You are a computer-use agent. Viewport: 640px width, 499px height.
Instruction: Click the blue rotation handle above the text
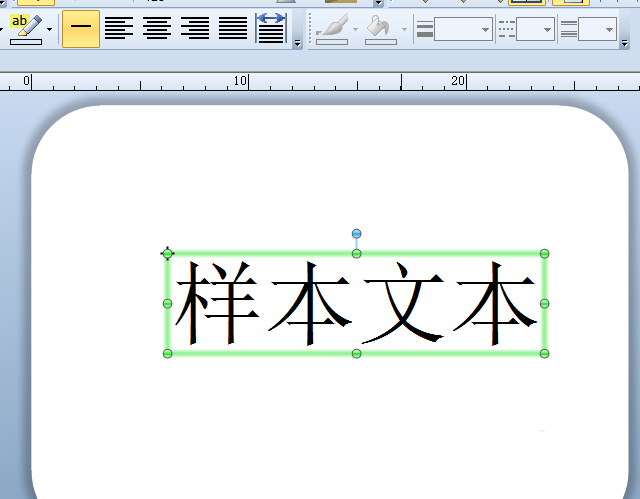tap(356, 234)
